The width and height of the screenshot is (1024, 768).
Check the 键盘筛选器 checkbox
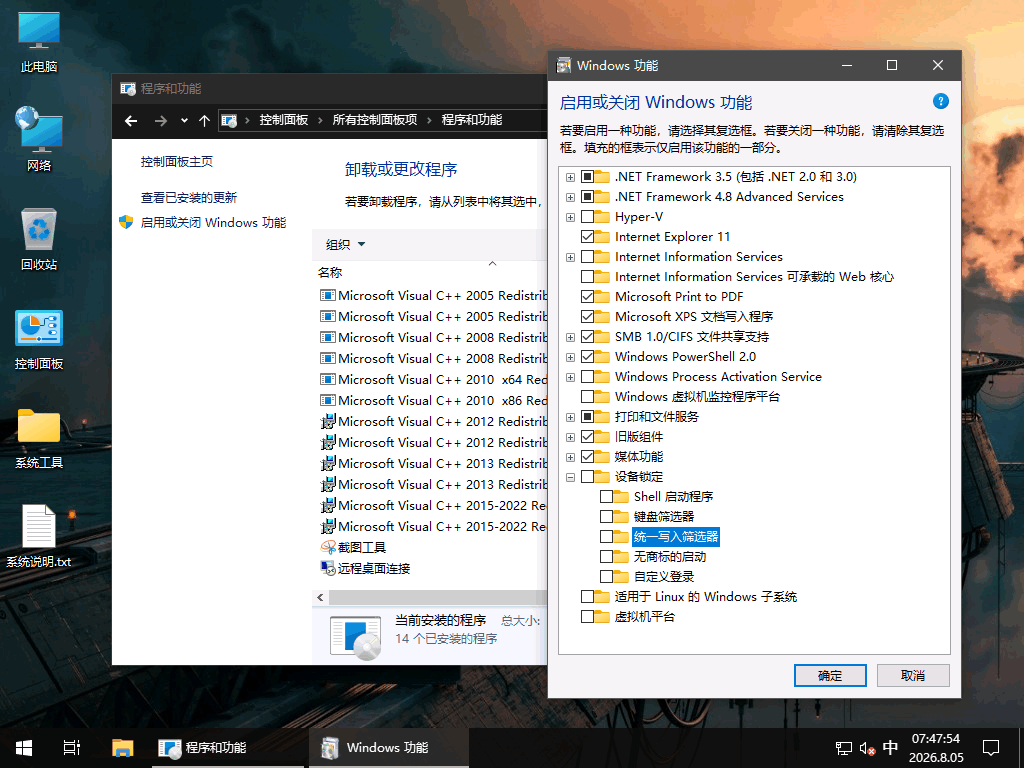click(606, 517)
